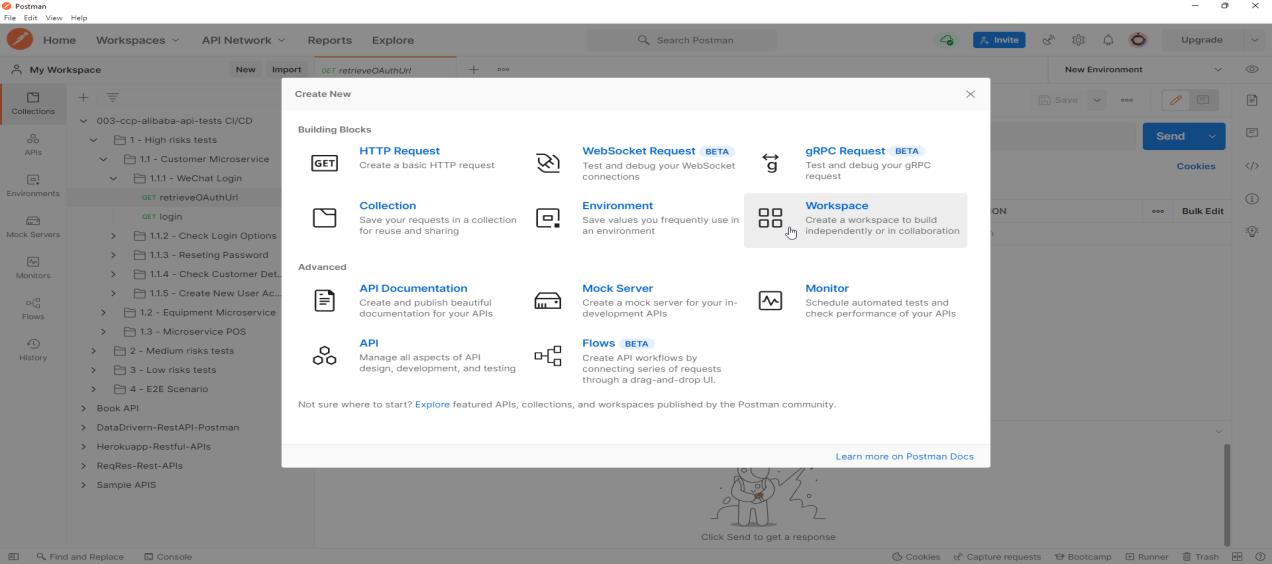Open Flows in the left sidebar
The width and height of the screenshot is (1272, 564).
pyautogui.click(x=33, y=308)
